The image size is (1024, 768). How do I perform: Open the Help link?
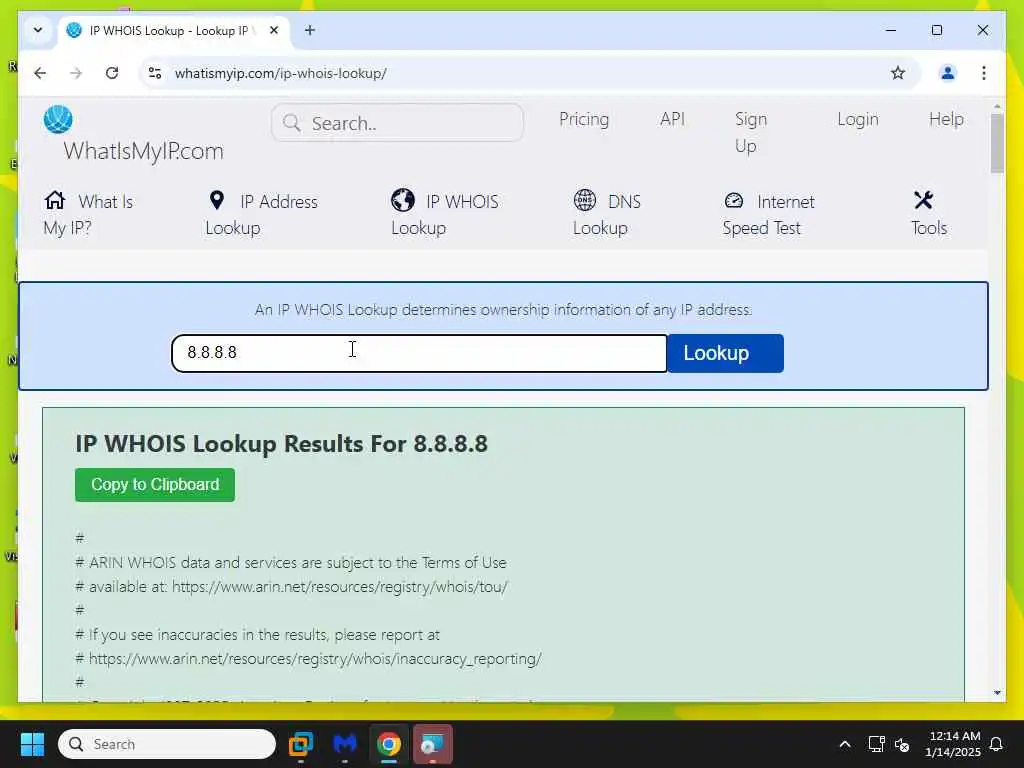(x=946, y=119)
